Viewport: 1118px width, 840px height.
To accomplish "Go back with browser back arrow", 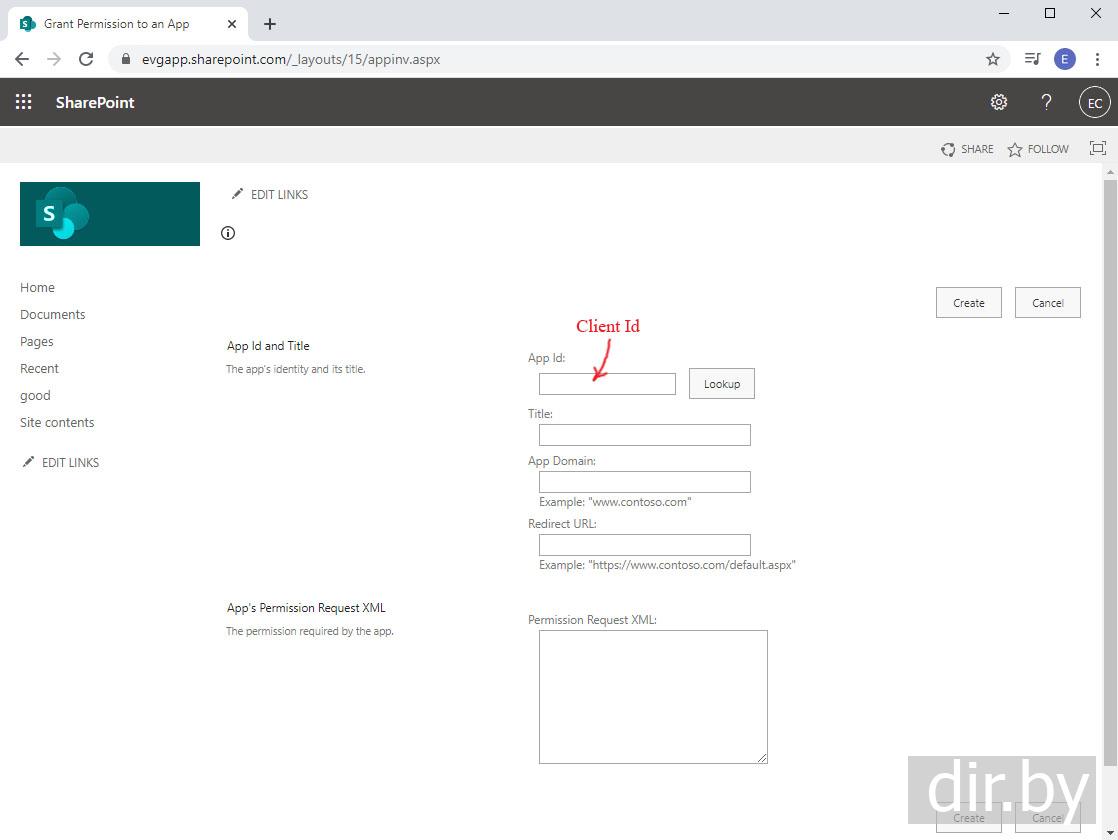I will 22,59.
